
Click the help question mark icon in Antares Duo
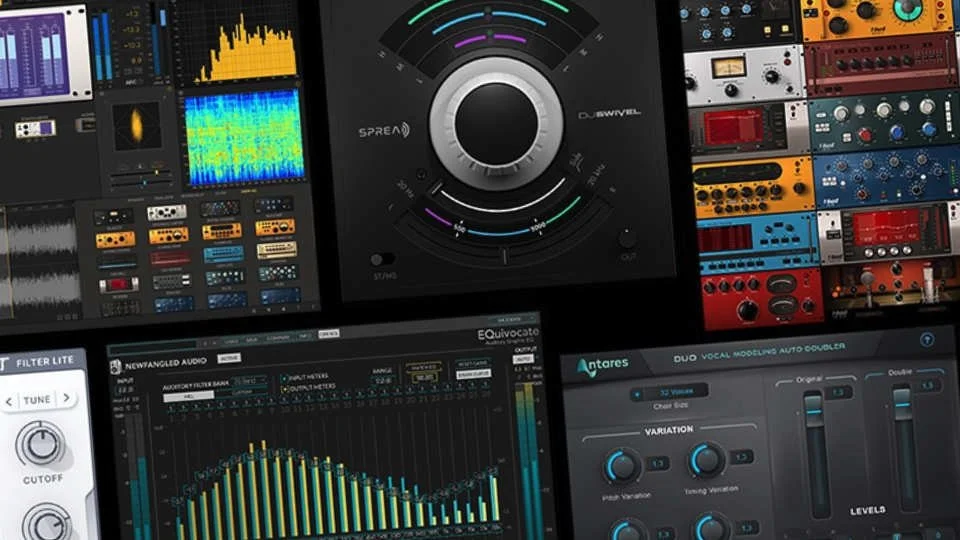click(926, 339)
